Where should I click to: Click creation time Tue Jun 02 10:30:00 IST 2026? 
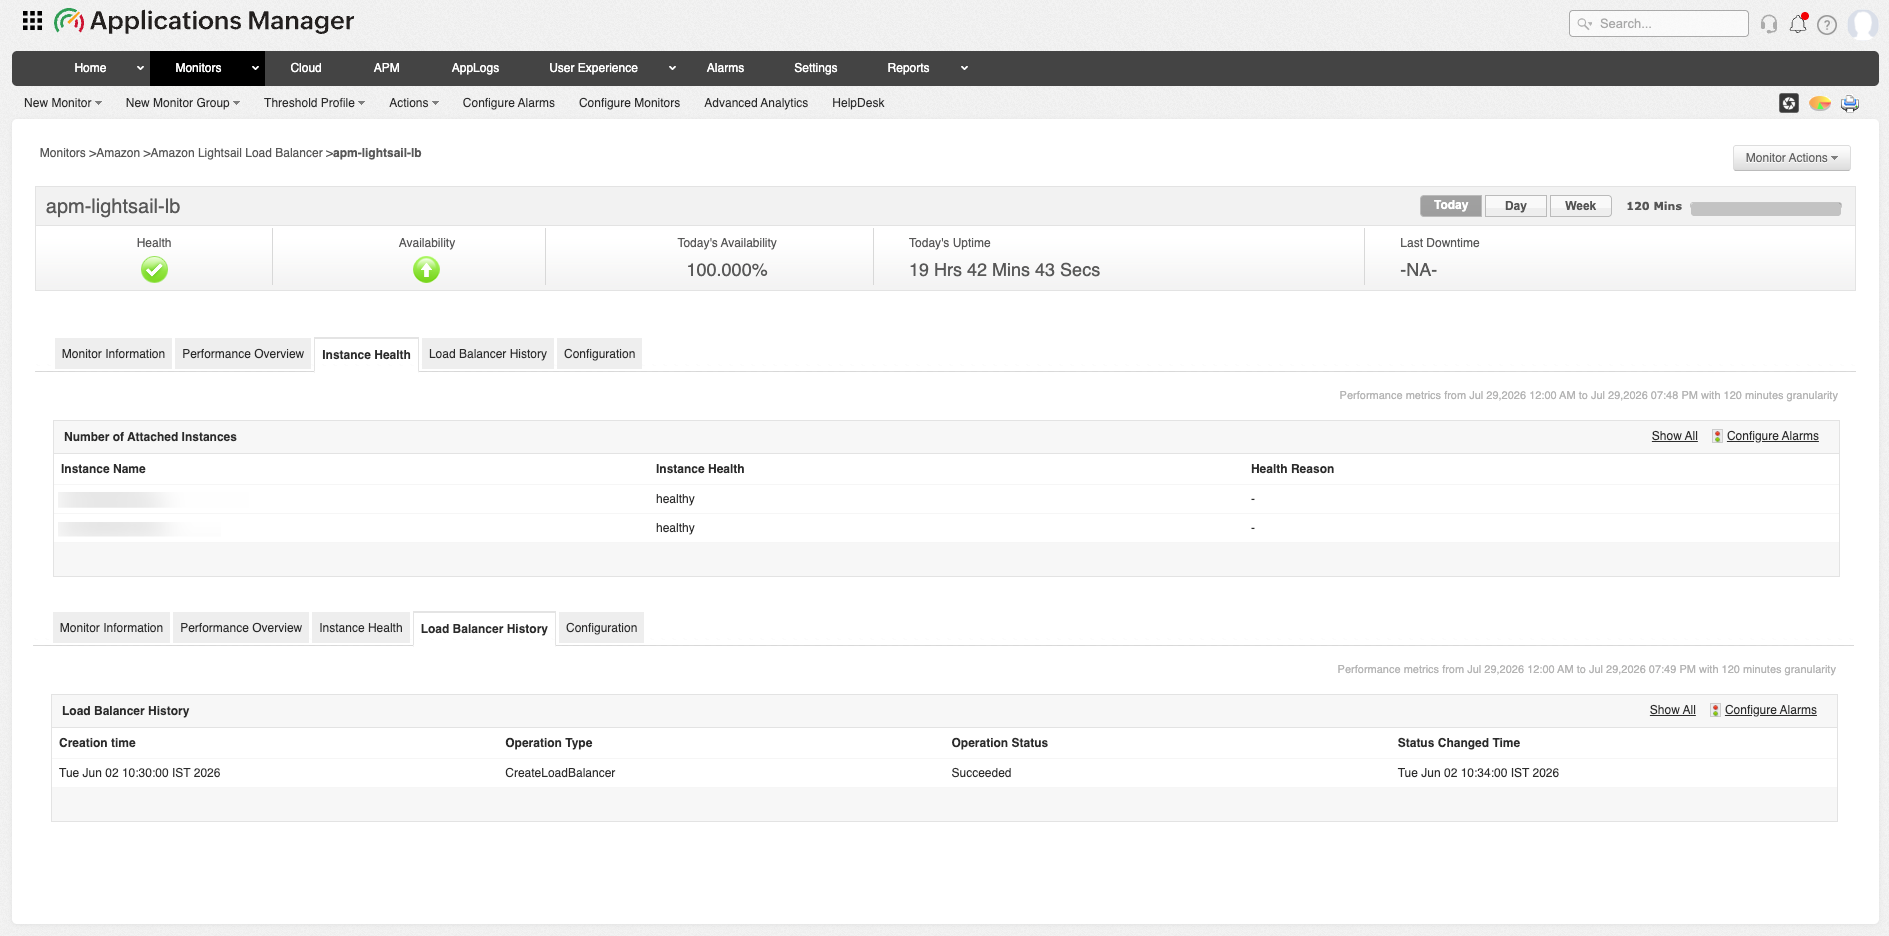(139, 773)
